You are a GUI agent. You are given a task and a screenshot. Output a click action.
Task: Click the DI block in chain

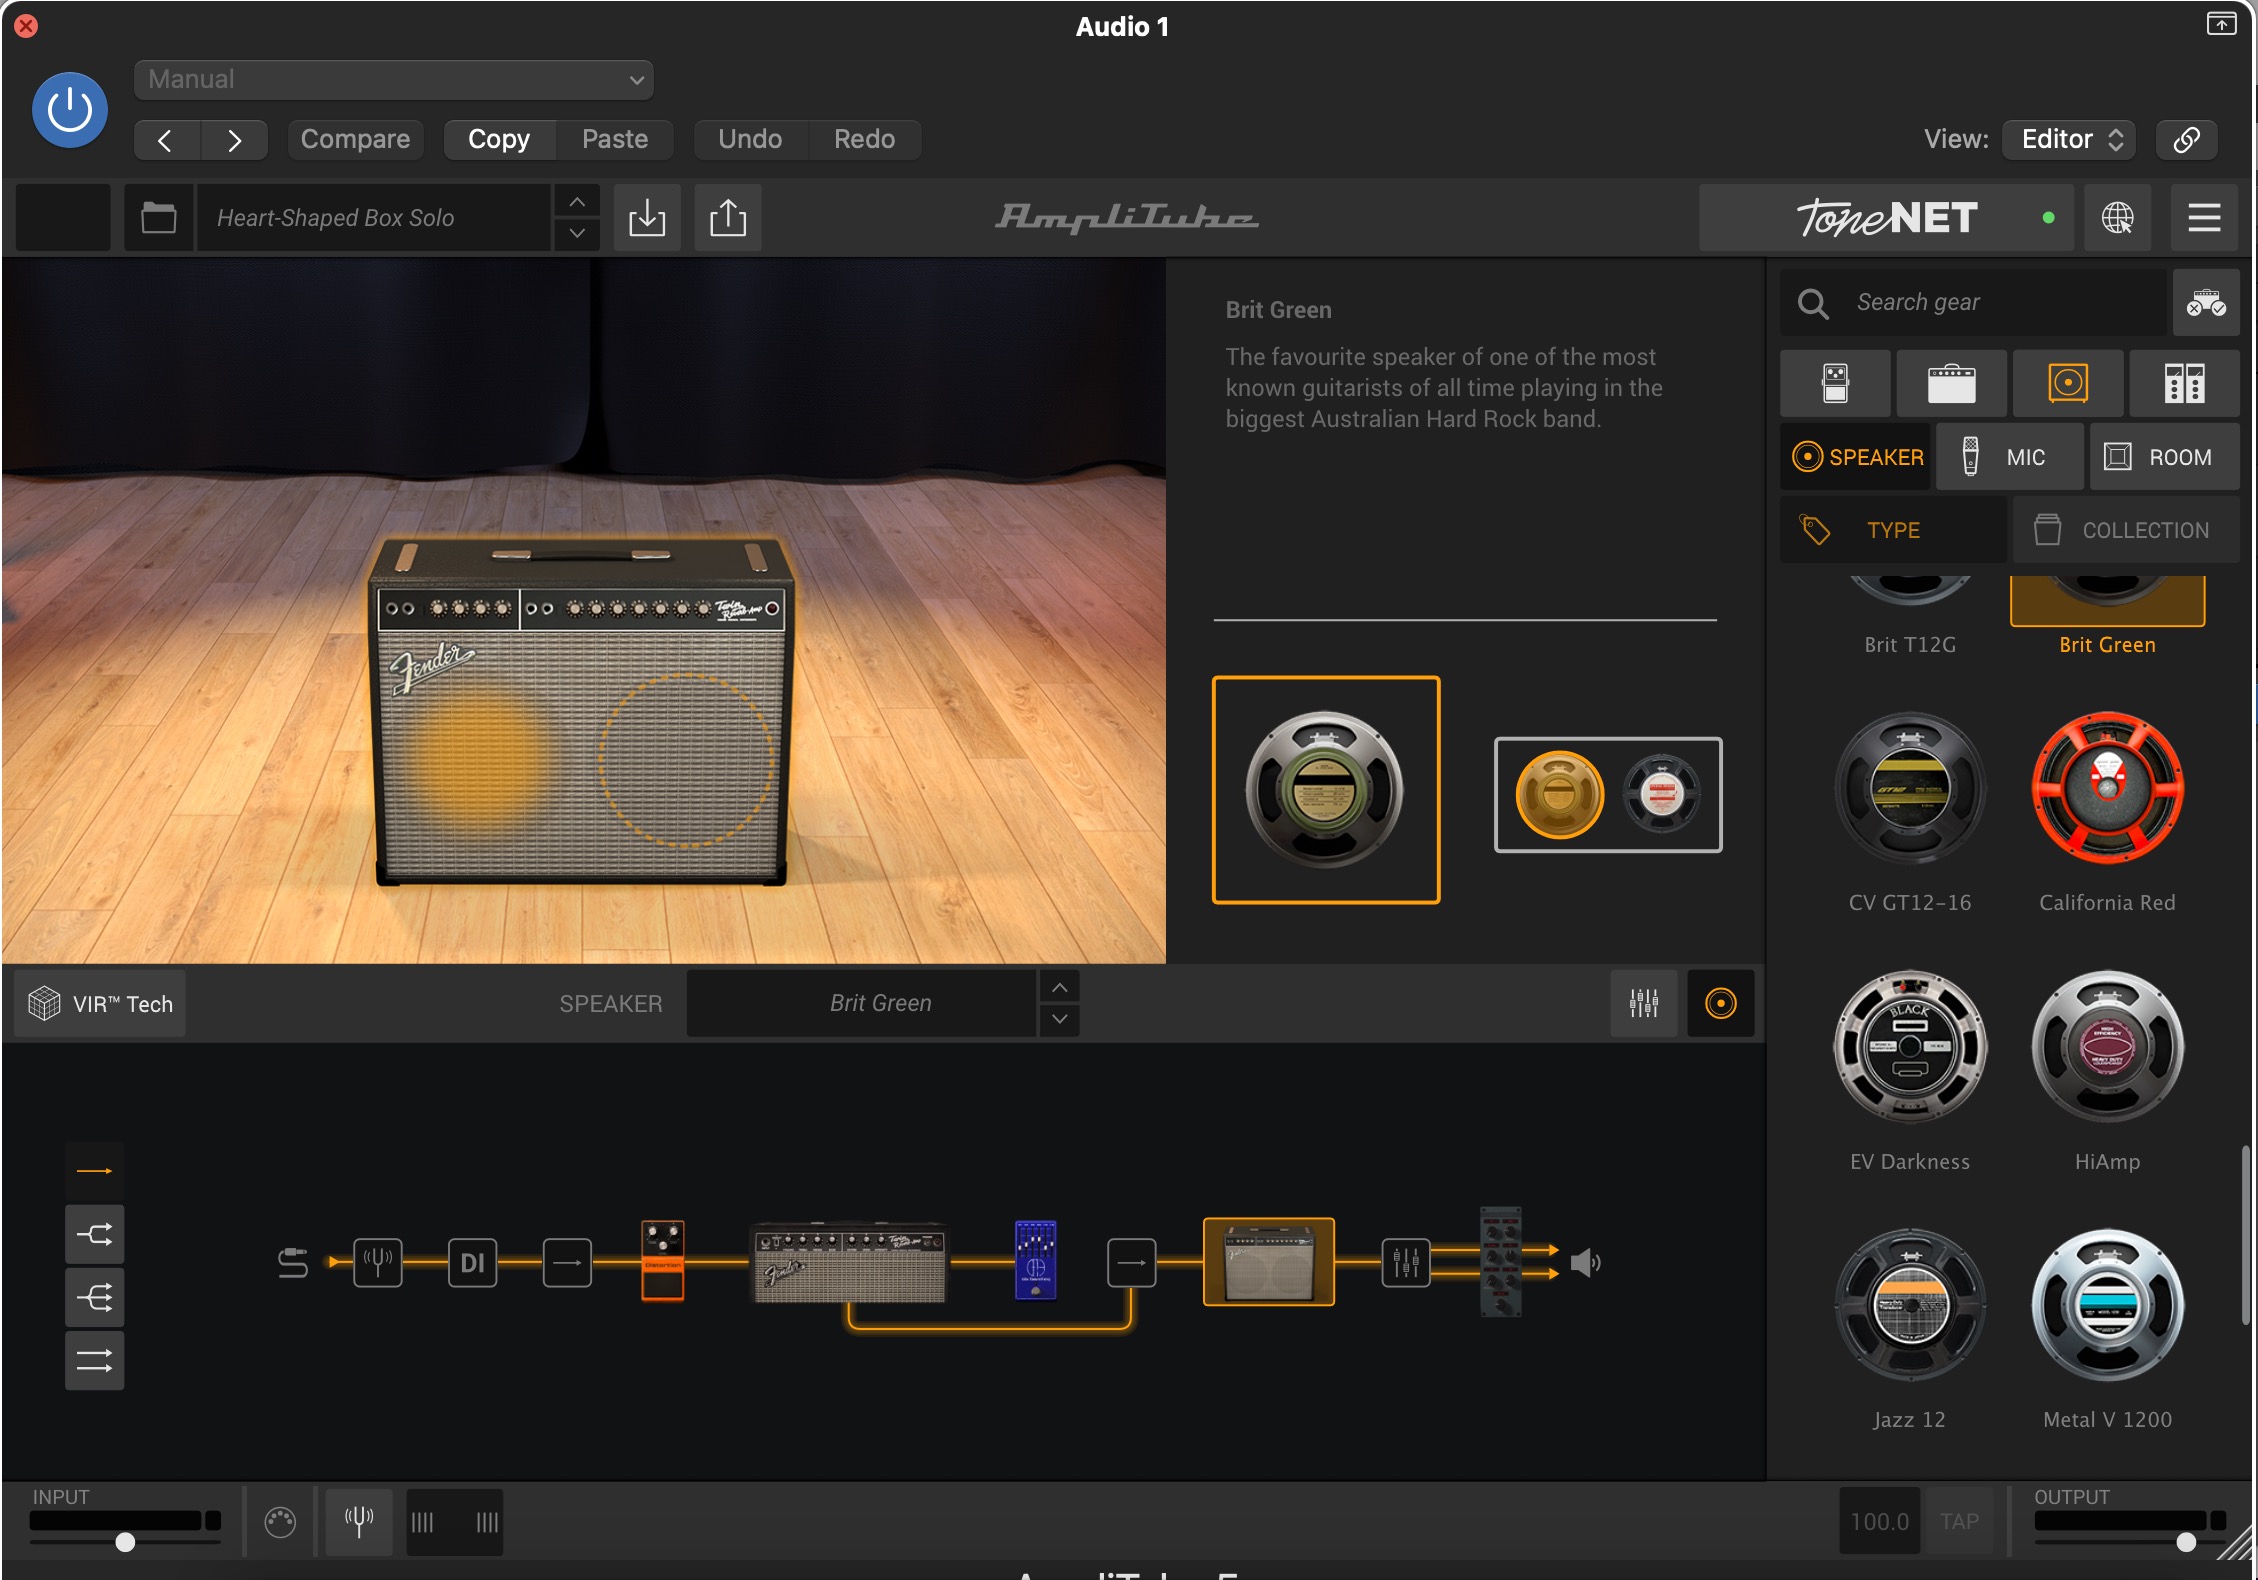[472, 1263]
